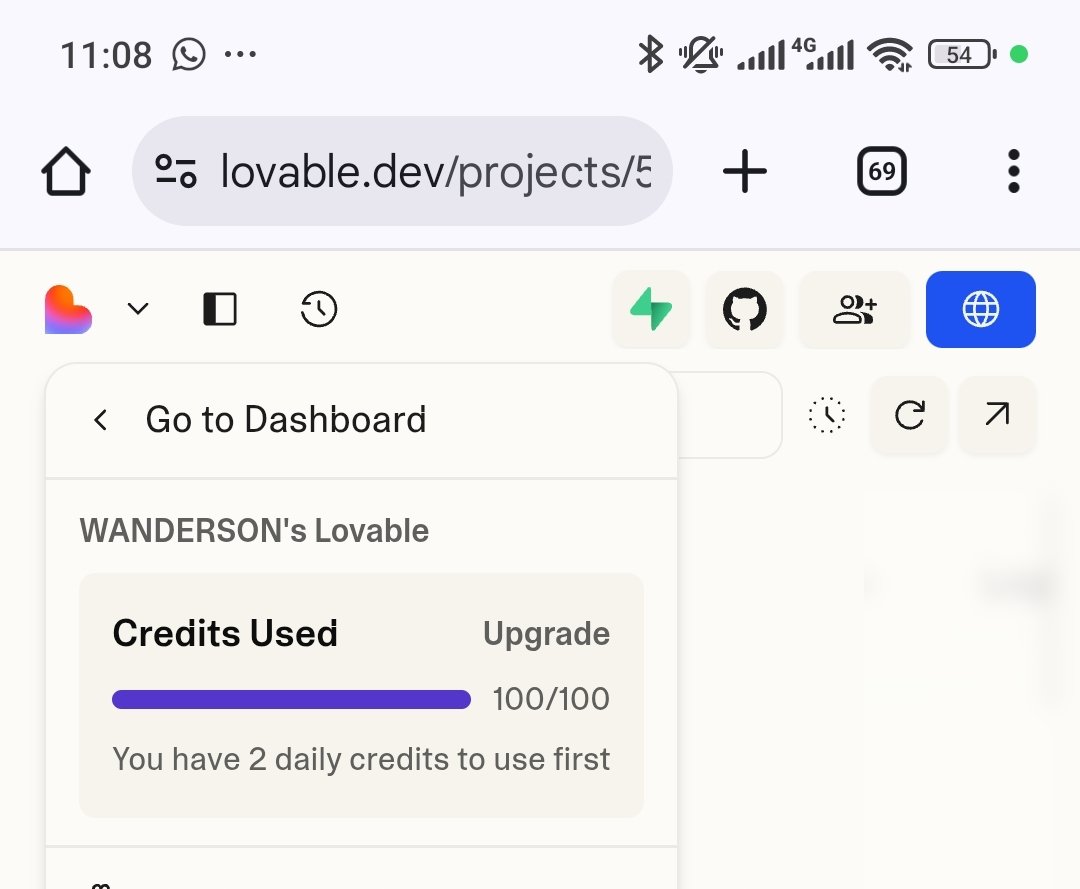1080x889 pixels.
Task: Tap the 4G signal strength icon
Action: [822, 54]
